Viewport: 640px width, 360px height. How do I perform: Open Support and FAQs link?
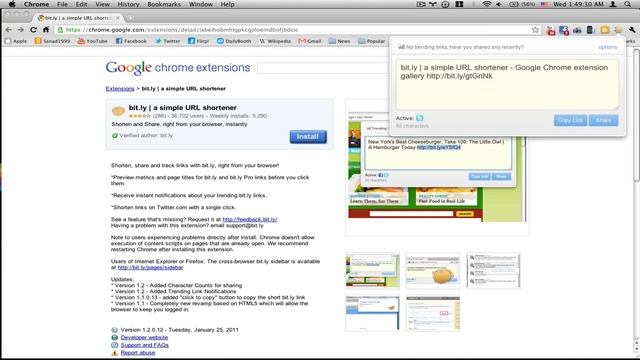pyautogui.click(x=144, y=345)
